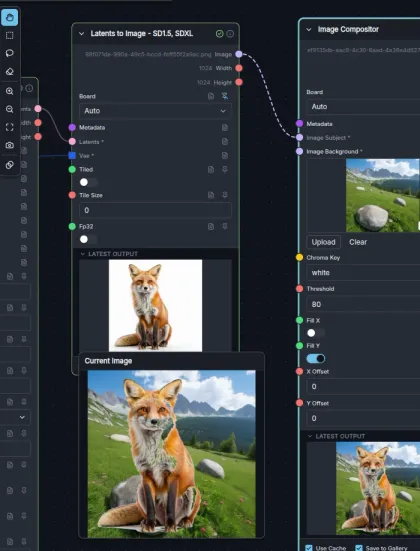420x551 pixels.
Task: Click the zoom out magnifier icon
Action: pyautogui.click(x=9, y=109)
